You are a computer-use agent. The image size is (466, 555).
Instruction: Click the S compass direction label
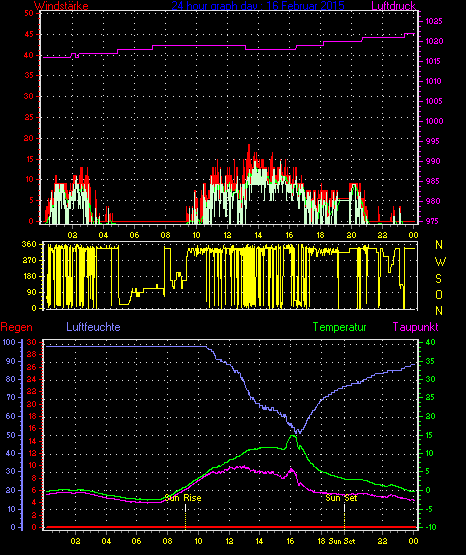click(x=439, y=279)
